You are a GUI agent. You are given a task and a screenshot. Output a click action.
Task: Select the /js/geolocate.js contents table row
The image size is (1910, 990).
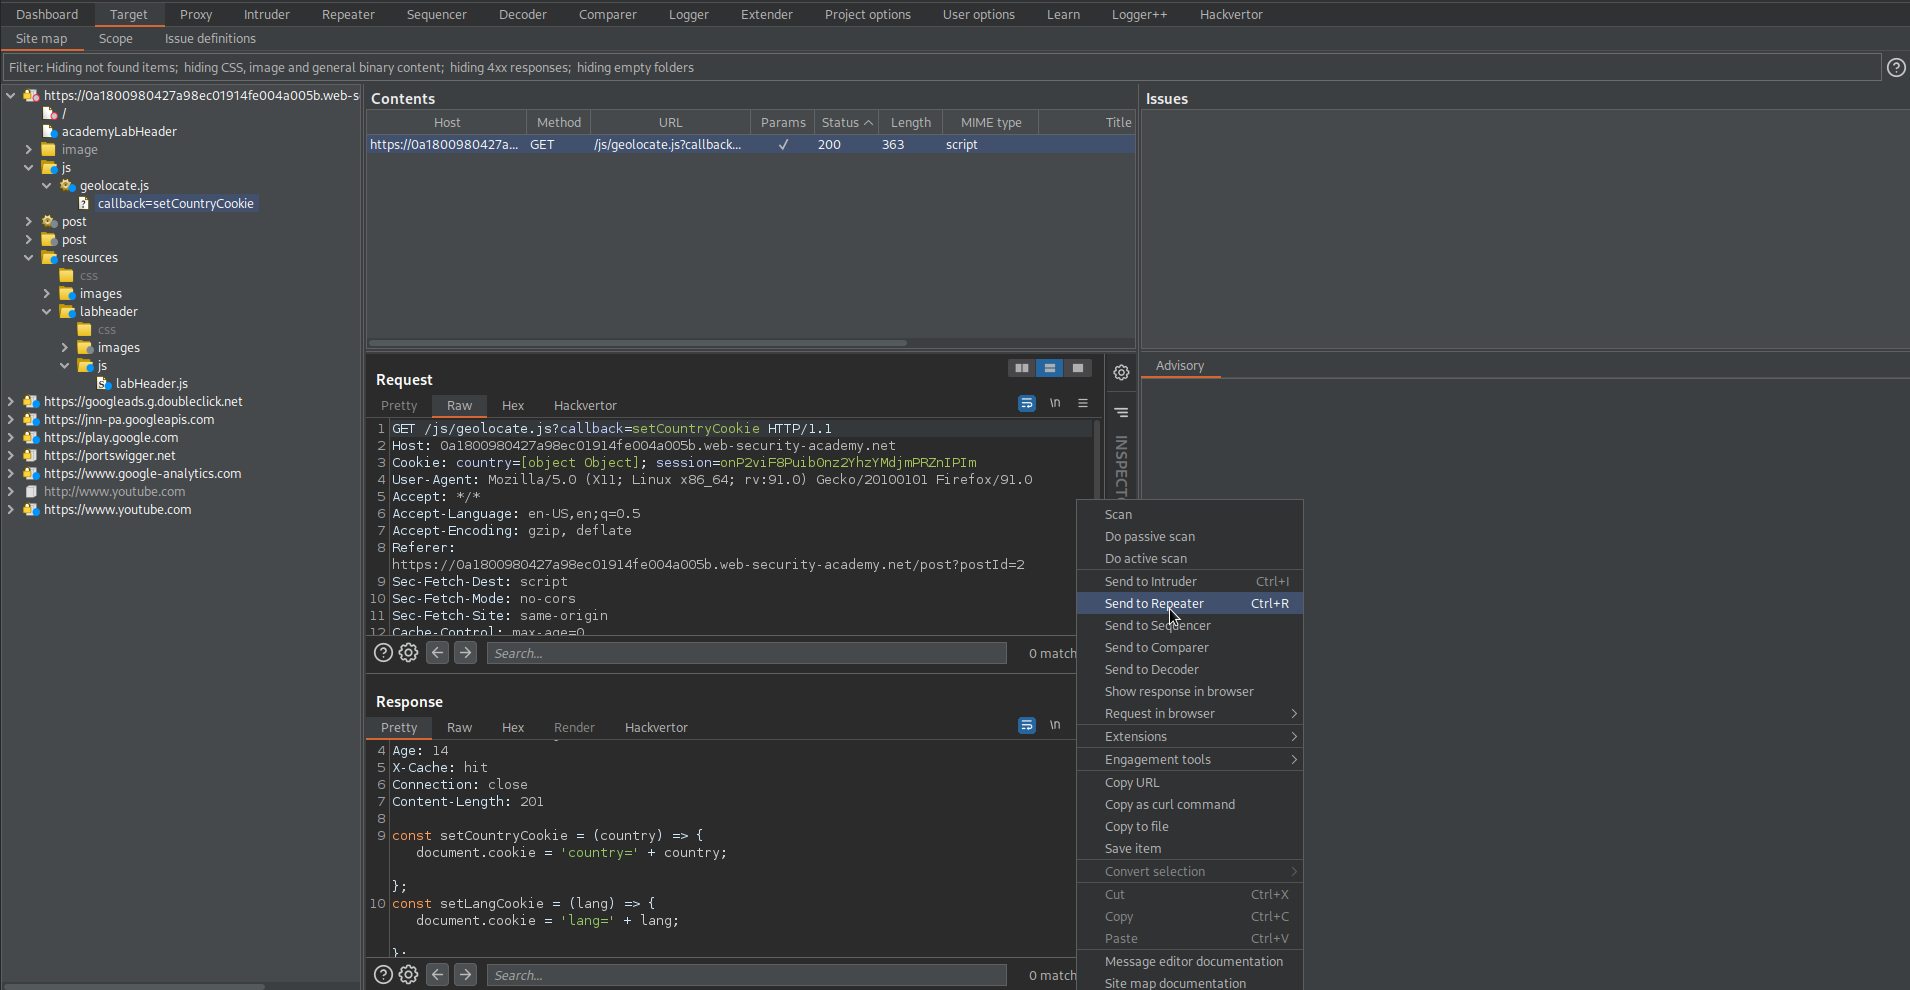(x=750, y=144)
